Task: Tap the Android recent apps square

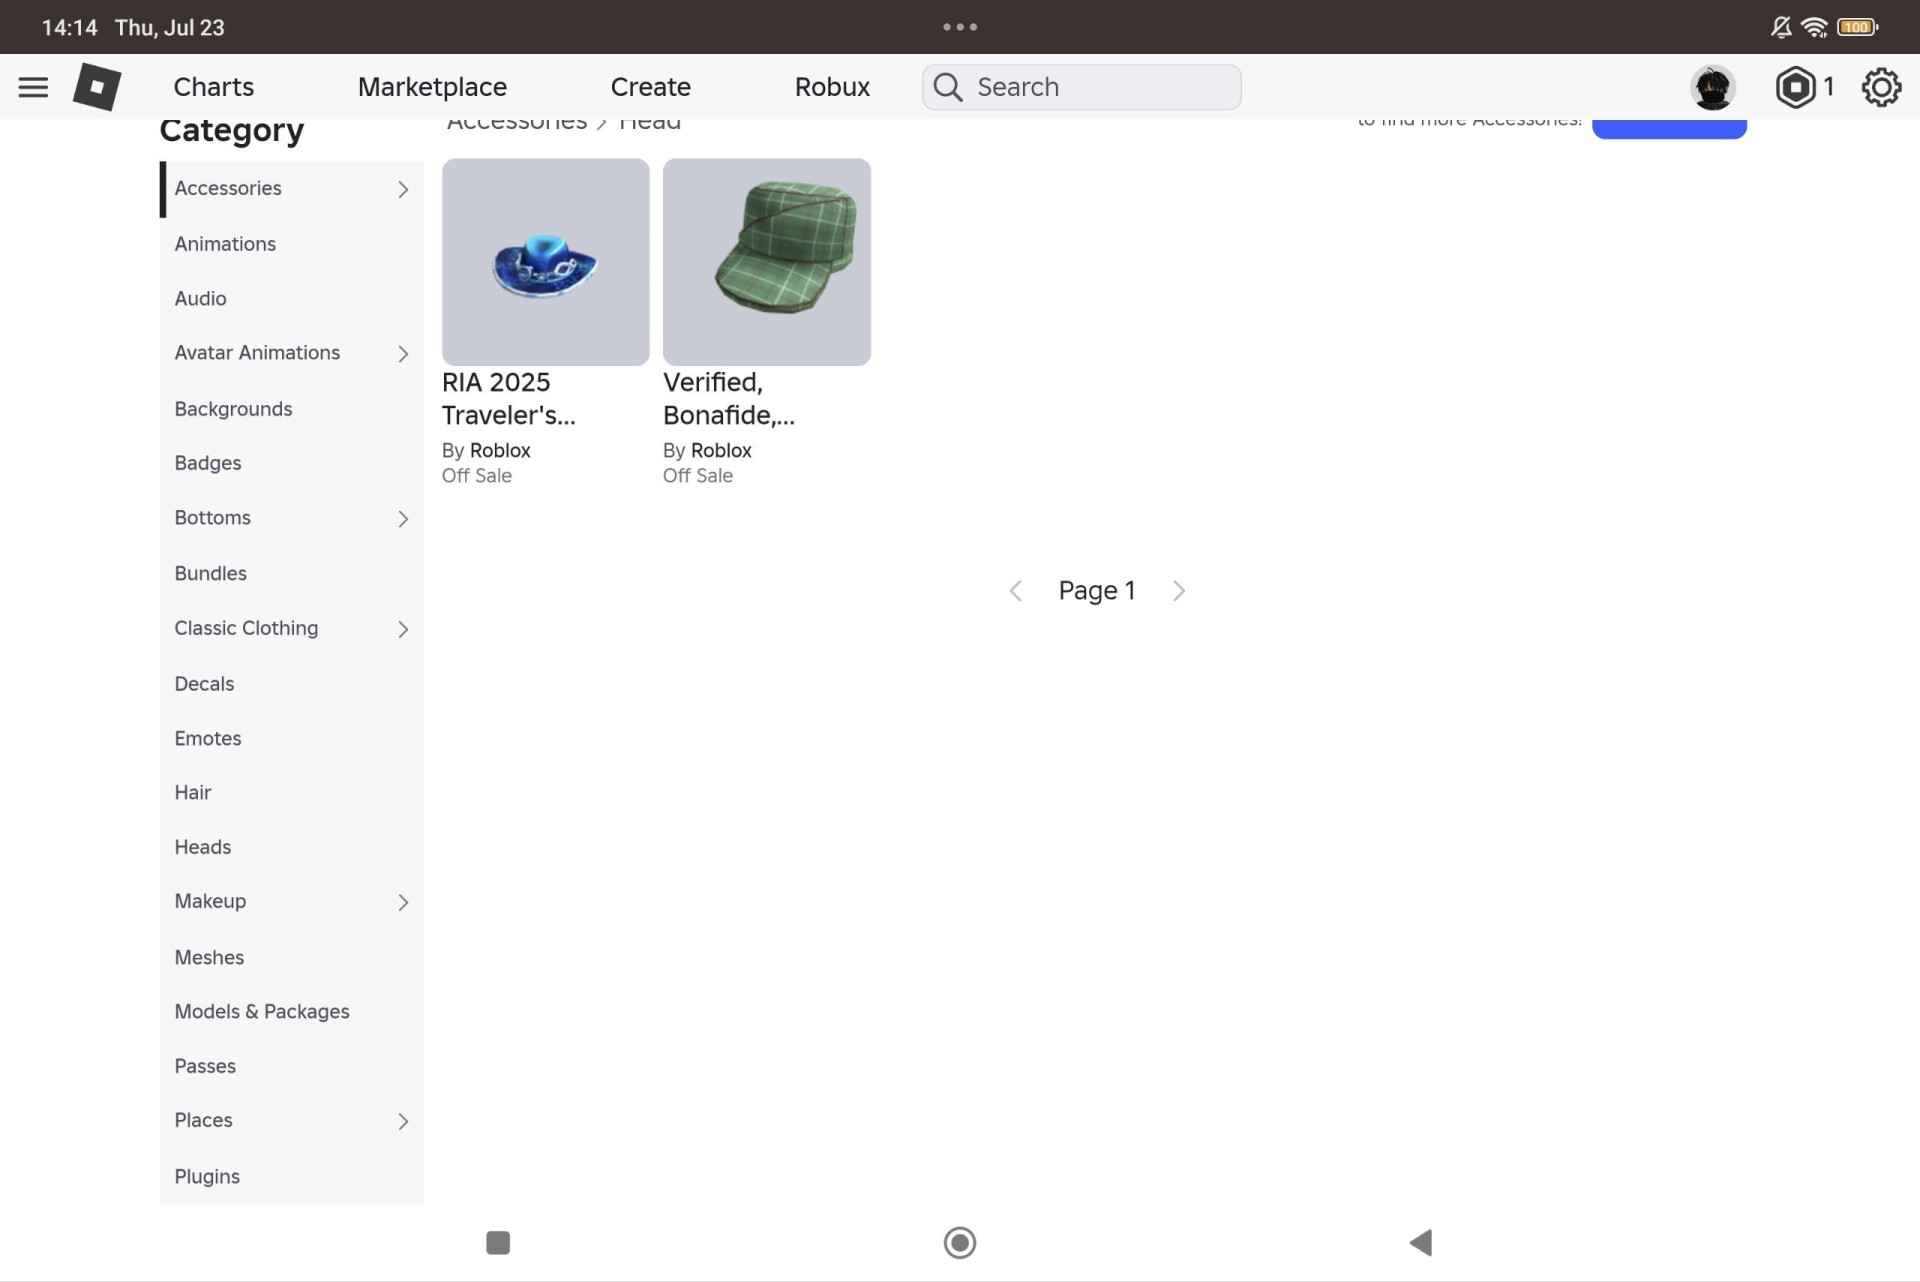Action: [498, 1242]
